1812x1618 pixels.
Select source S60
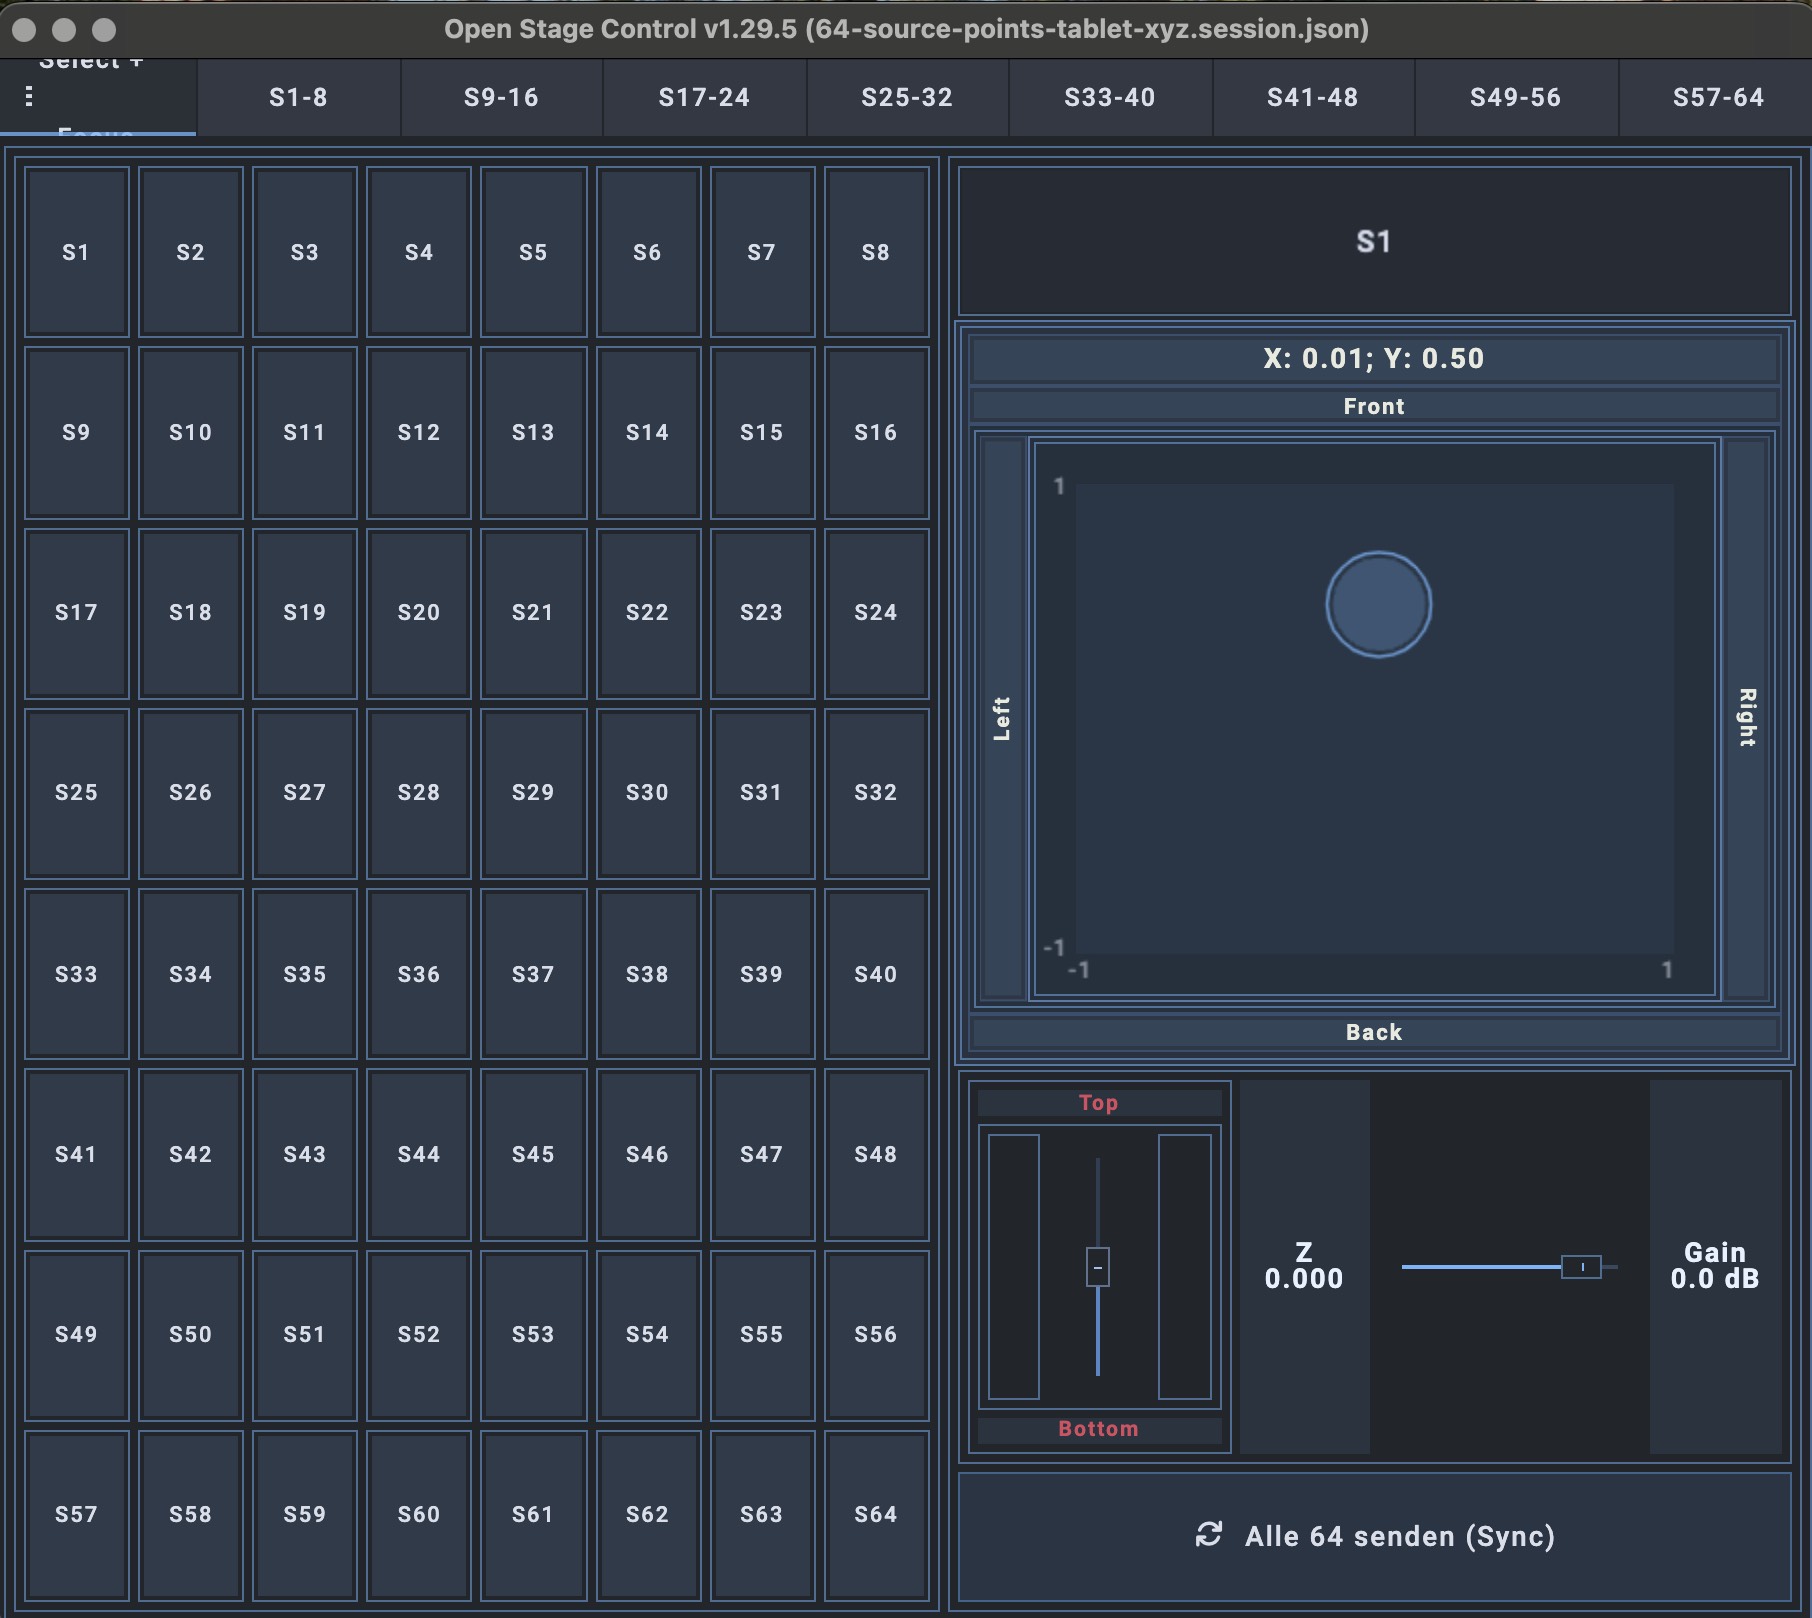coord(419,1514)
